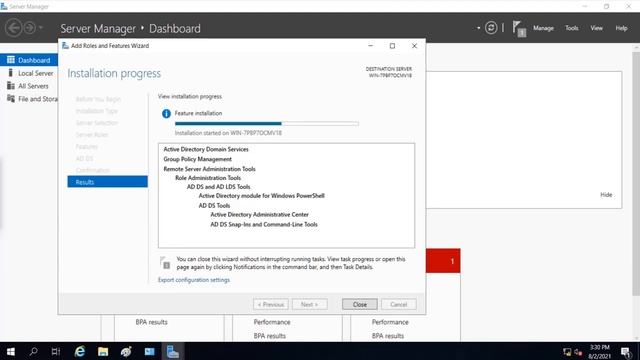Open BPA results in the middle tile
Image resolution: width=640 pixels, height=360 pixels.
[269, 336]
